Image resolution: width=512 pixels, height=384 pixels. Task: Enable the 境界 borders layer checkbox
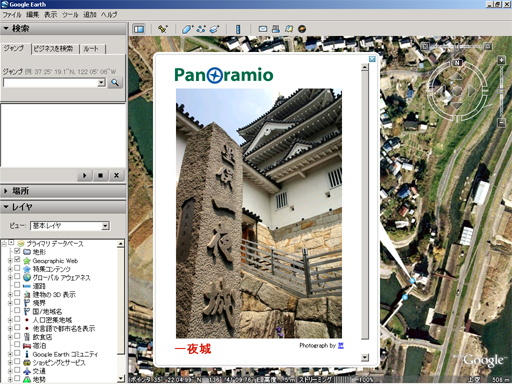click(17, 302)
